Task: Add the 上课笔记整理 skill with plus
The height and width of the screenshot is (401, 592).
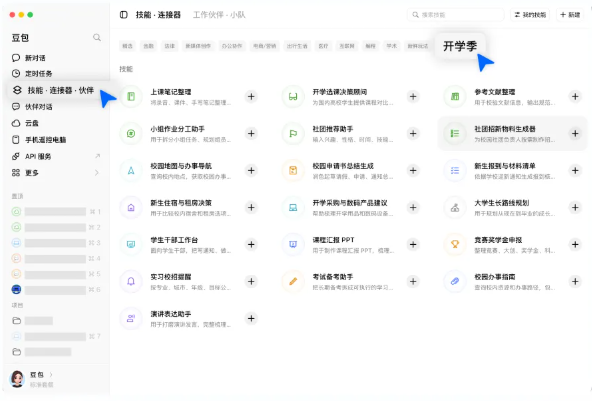Action: [251, 97]
